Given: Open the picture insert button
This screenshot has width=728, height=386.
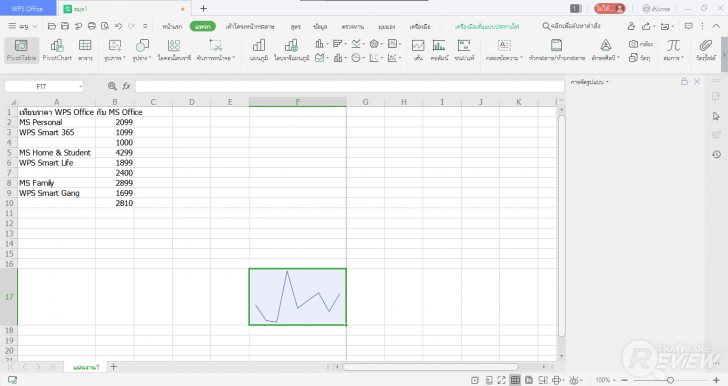Looking at the screenshot, I should 115,50.
